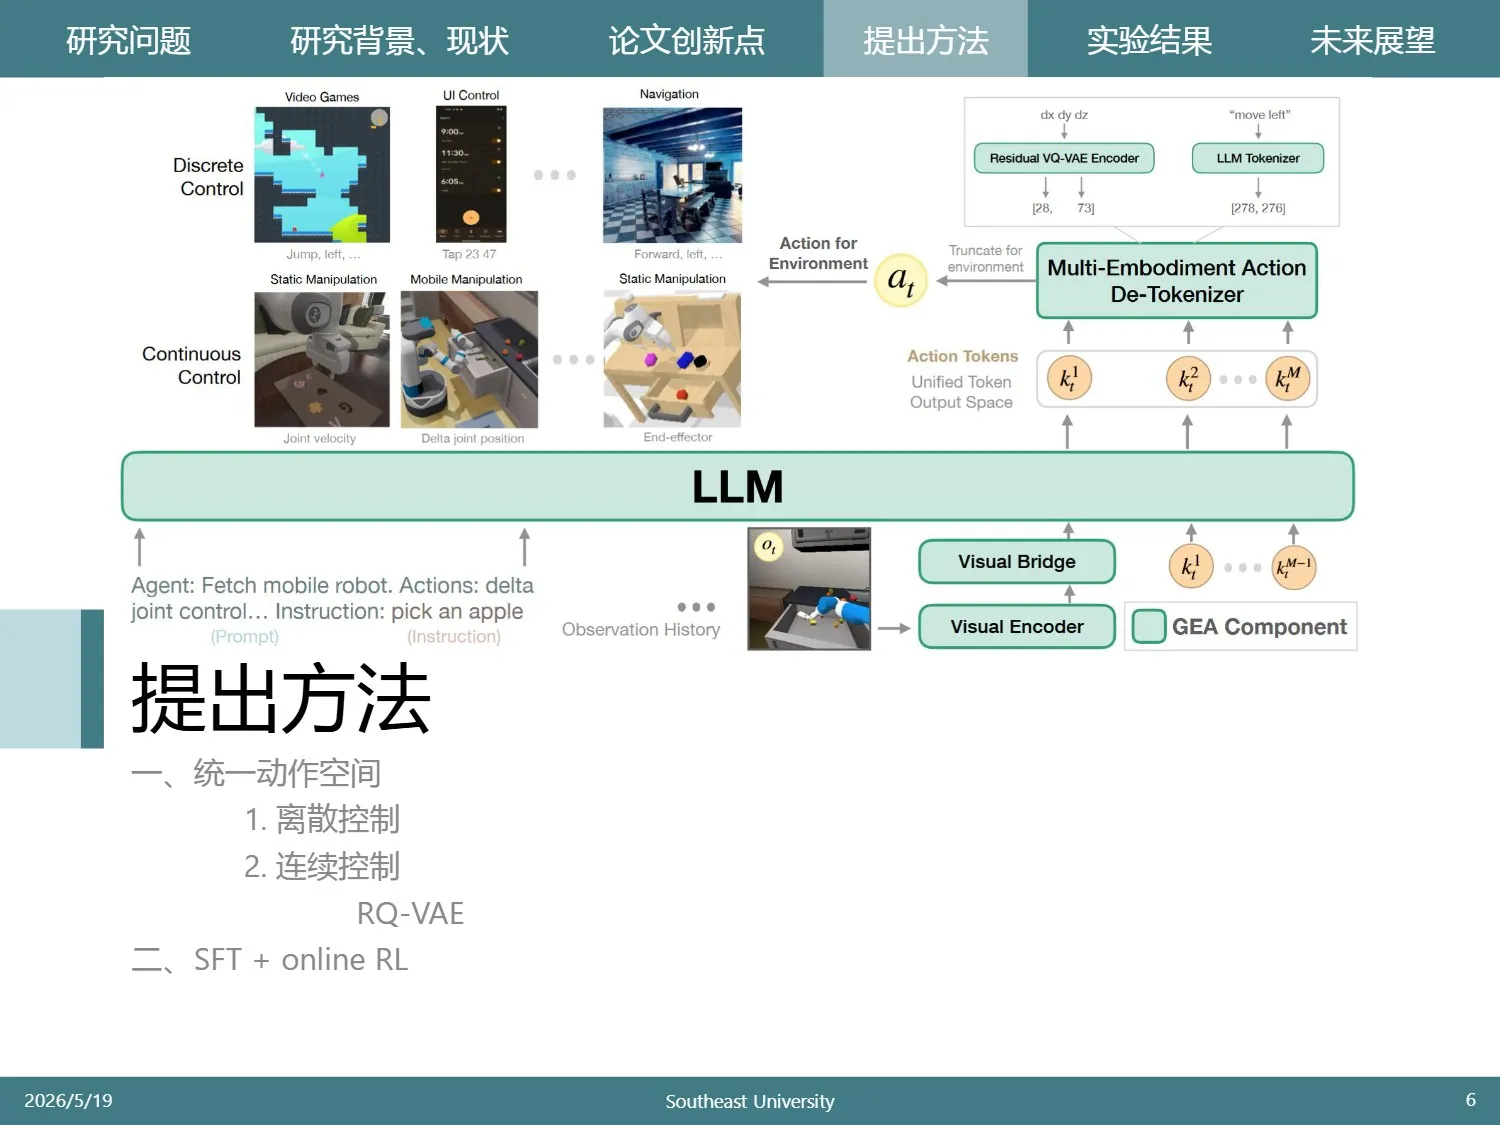Select the 提出方法 tab
This screenshot has width=1500, height=1125.
click(925, 39)
